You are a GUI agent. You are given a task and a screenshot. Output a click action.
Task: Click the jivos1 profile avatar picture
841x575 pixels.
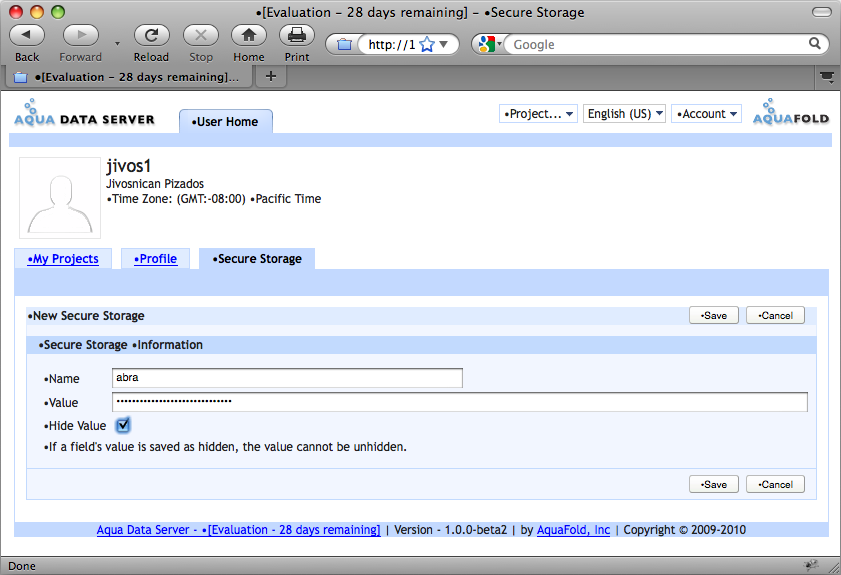point(60,197)
